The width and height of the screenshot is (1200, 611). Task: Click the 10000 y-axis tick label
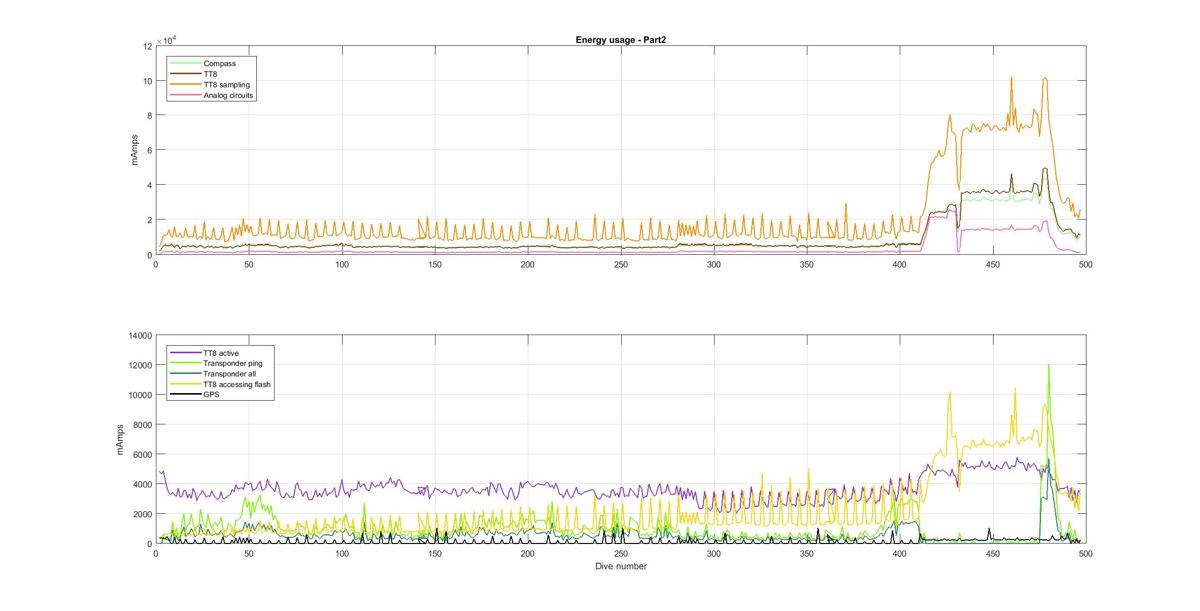[138, 395]
